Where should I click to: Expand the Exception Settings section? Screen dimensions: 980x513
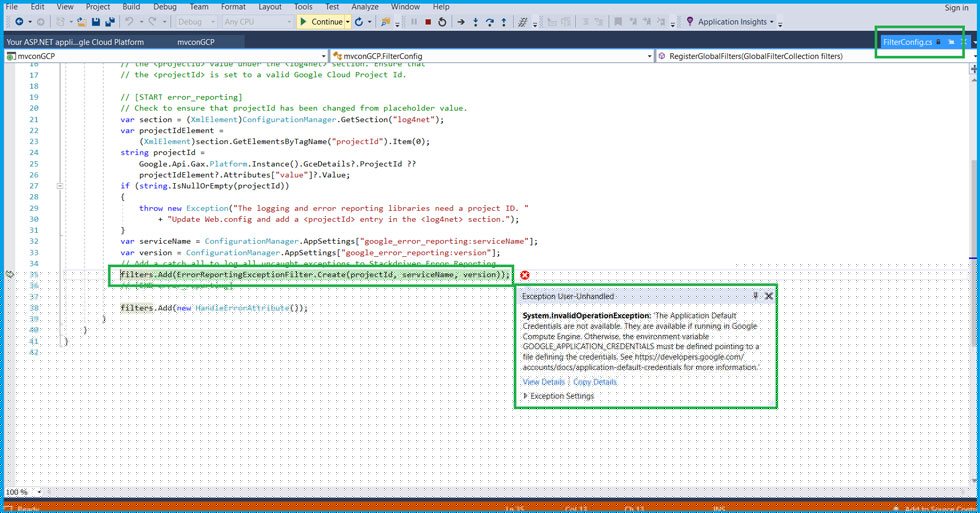[558, 396]
